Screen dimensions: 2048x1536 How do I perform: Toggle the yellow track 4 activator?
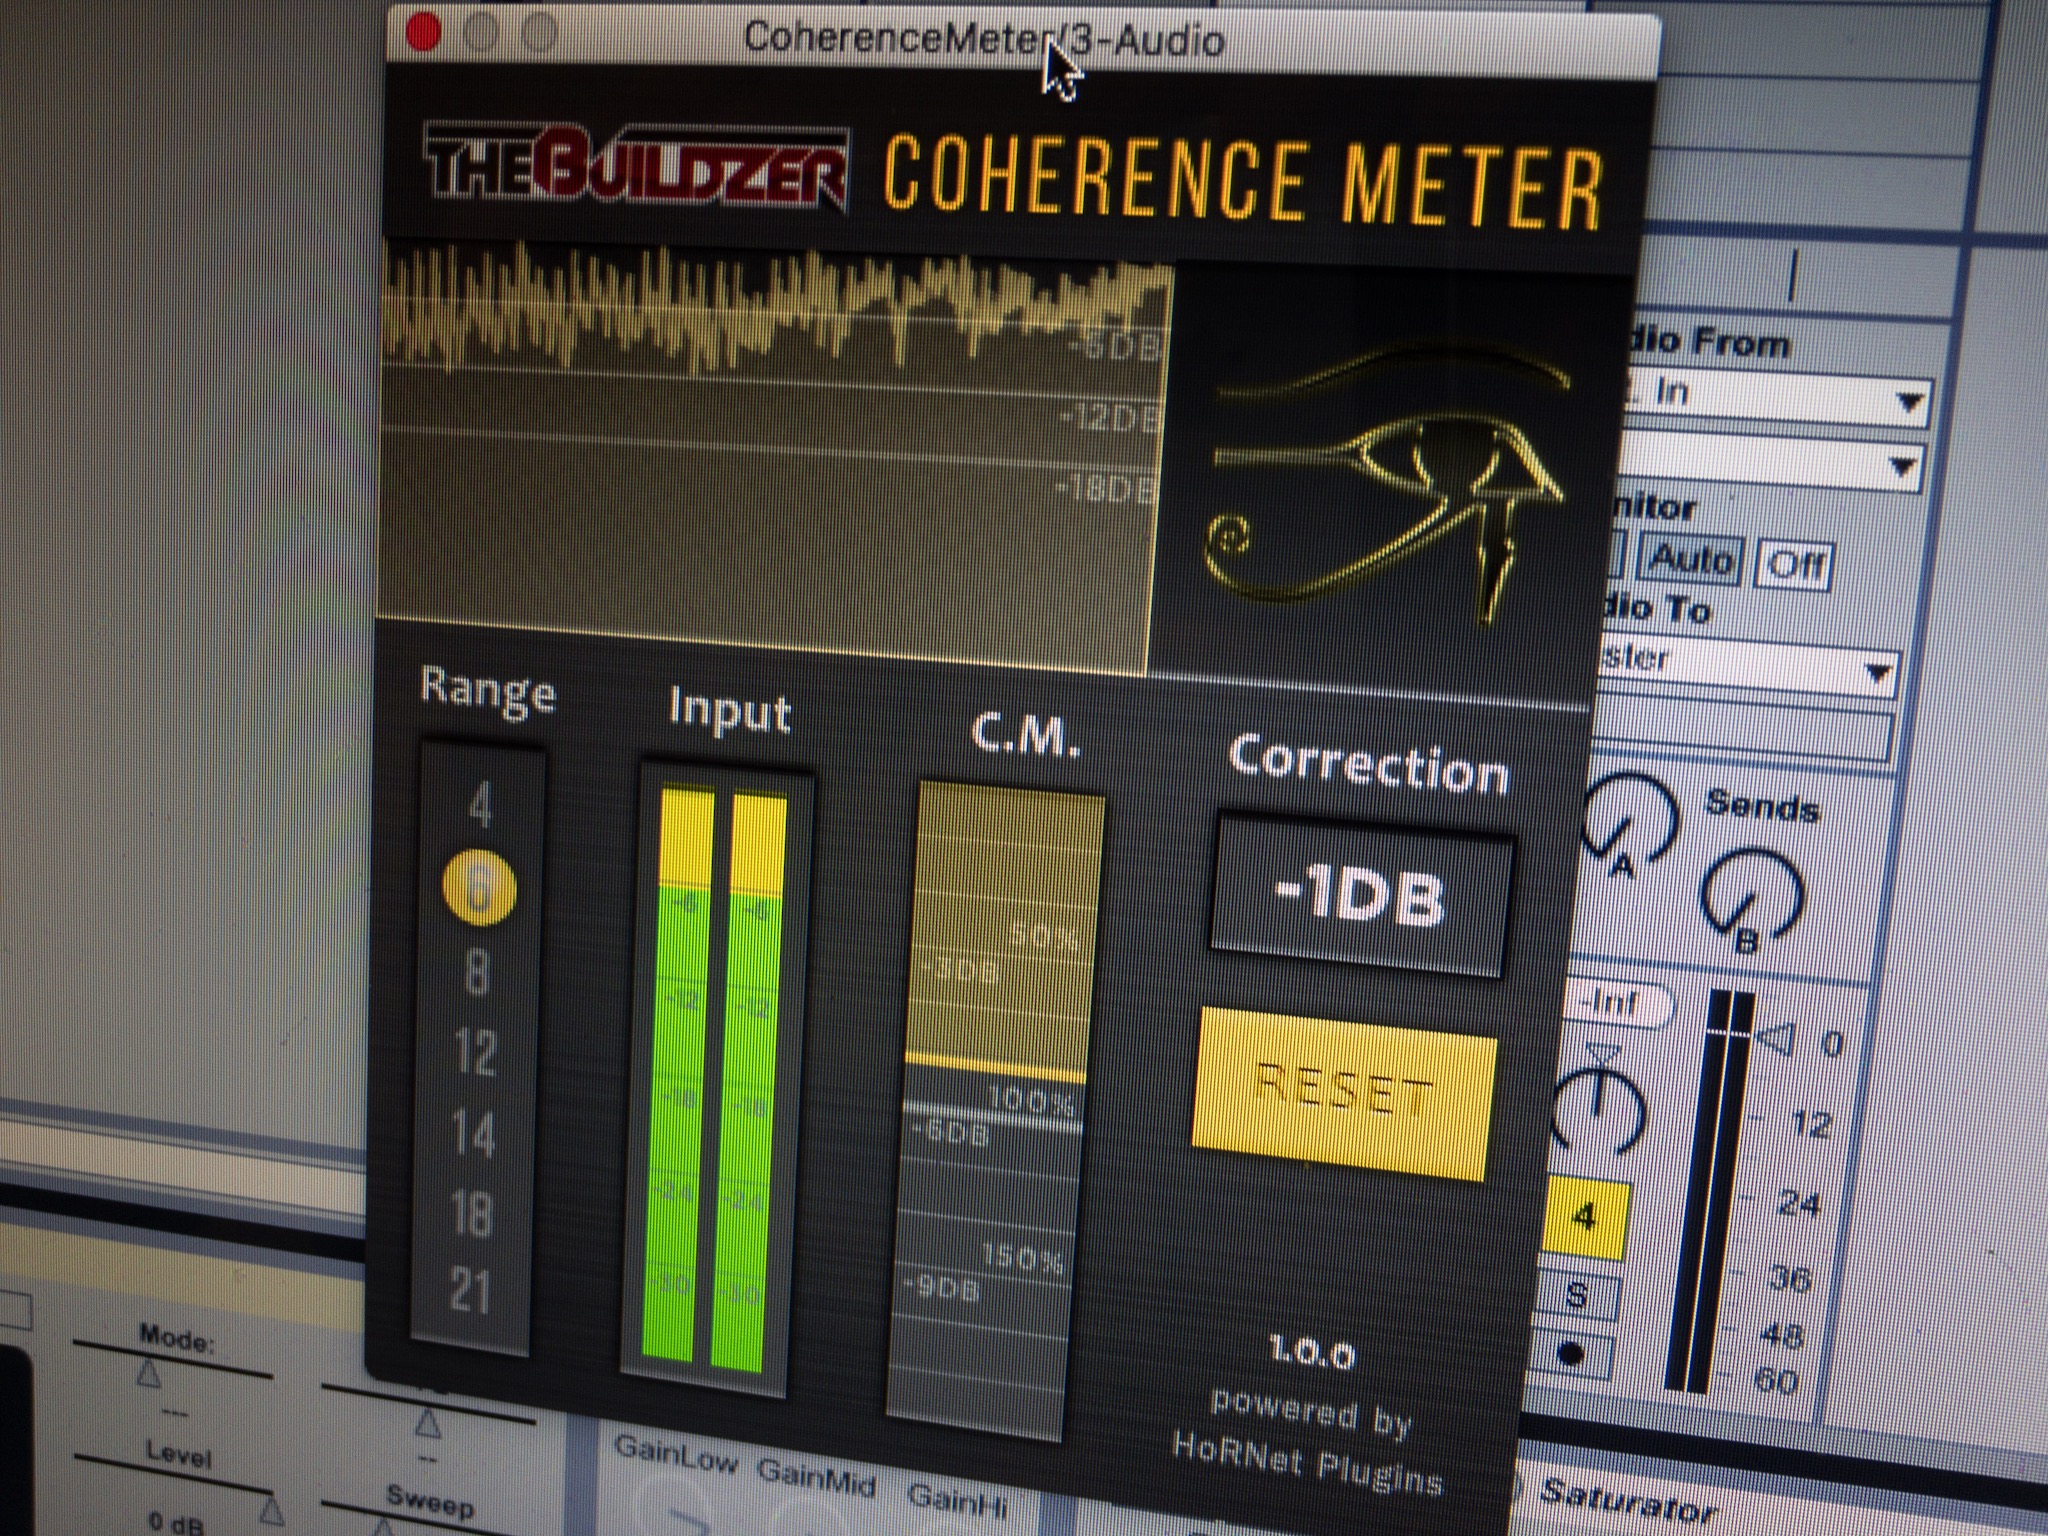coord(1585,1219)
